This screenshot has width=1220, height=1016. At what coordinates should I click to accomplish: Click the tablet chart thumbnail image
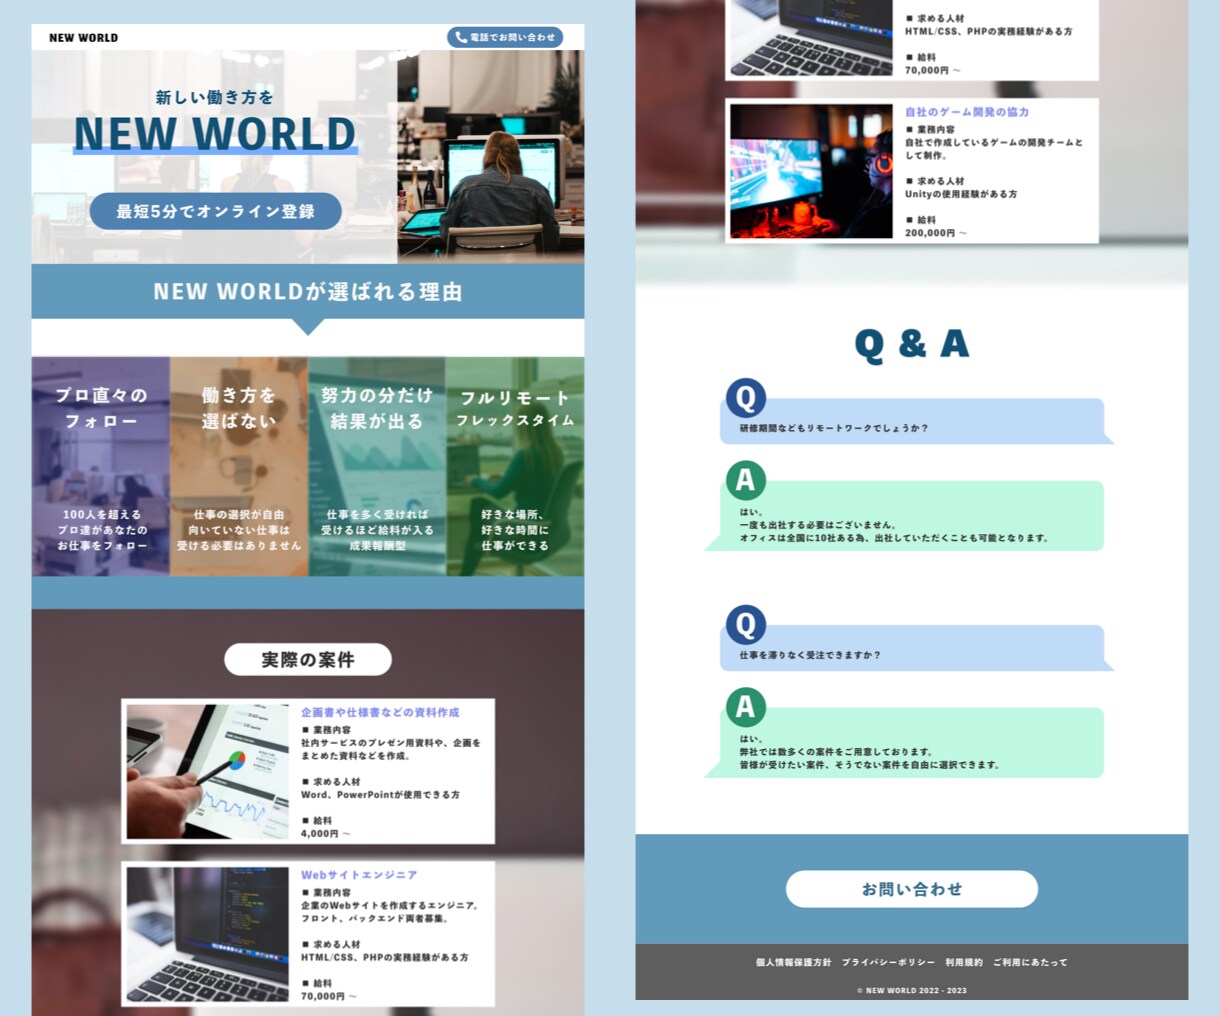pyautogui.click(x=208, y=771)
